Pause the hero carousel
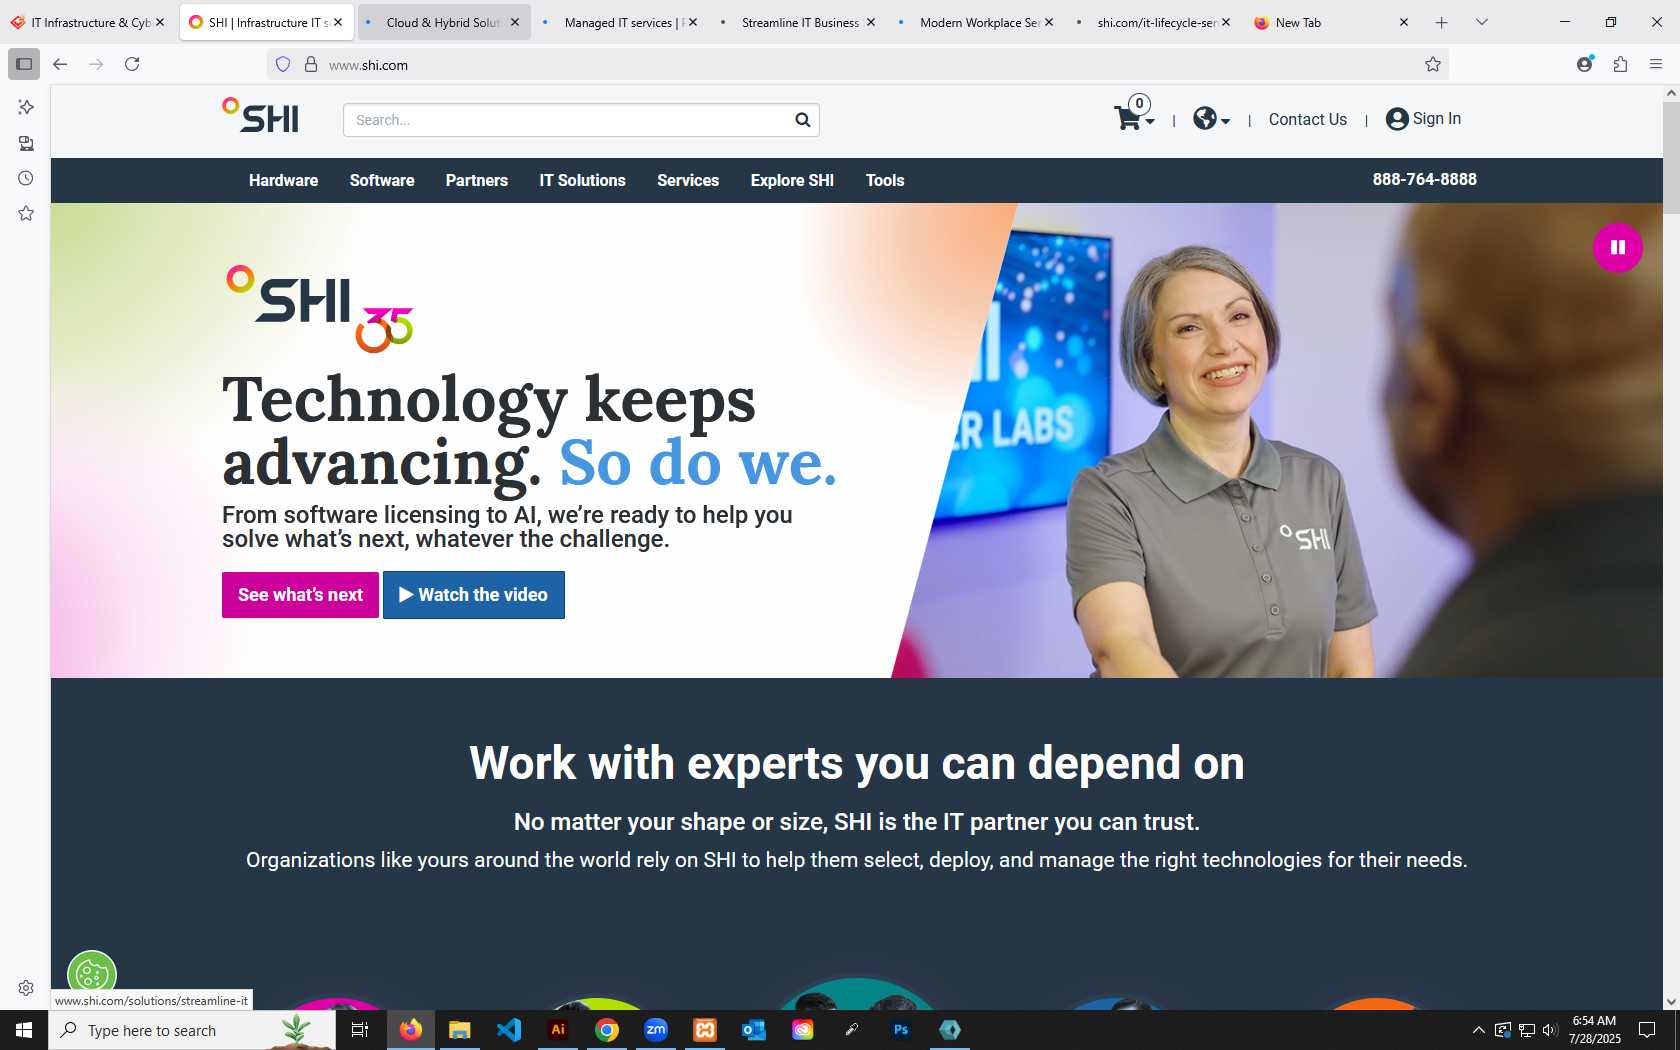The image size is (1680, 1050). tap(1617, 247)
